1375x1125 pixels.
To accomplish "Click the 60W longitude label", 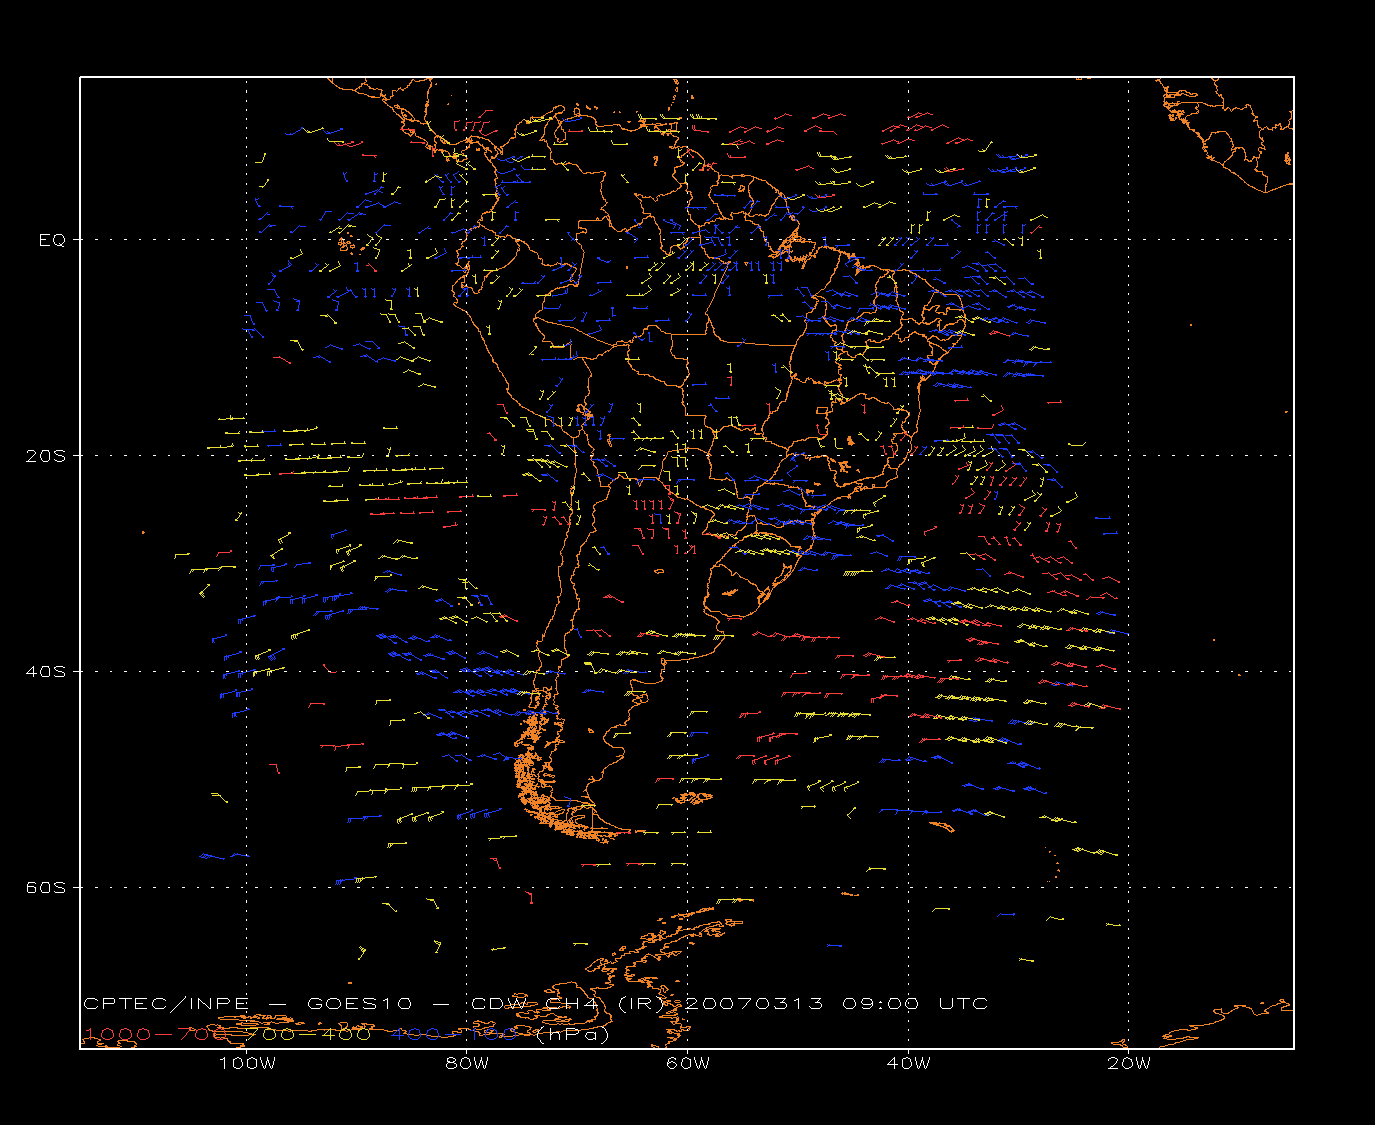I will tap(688, 1063).
